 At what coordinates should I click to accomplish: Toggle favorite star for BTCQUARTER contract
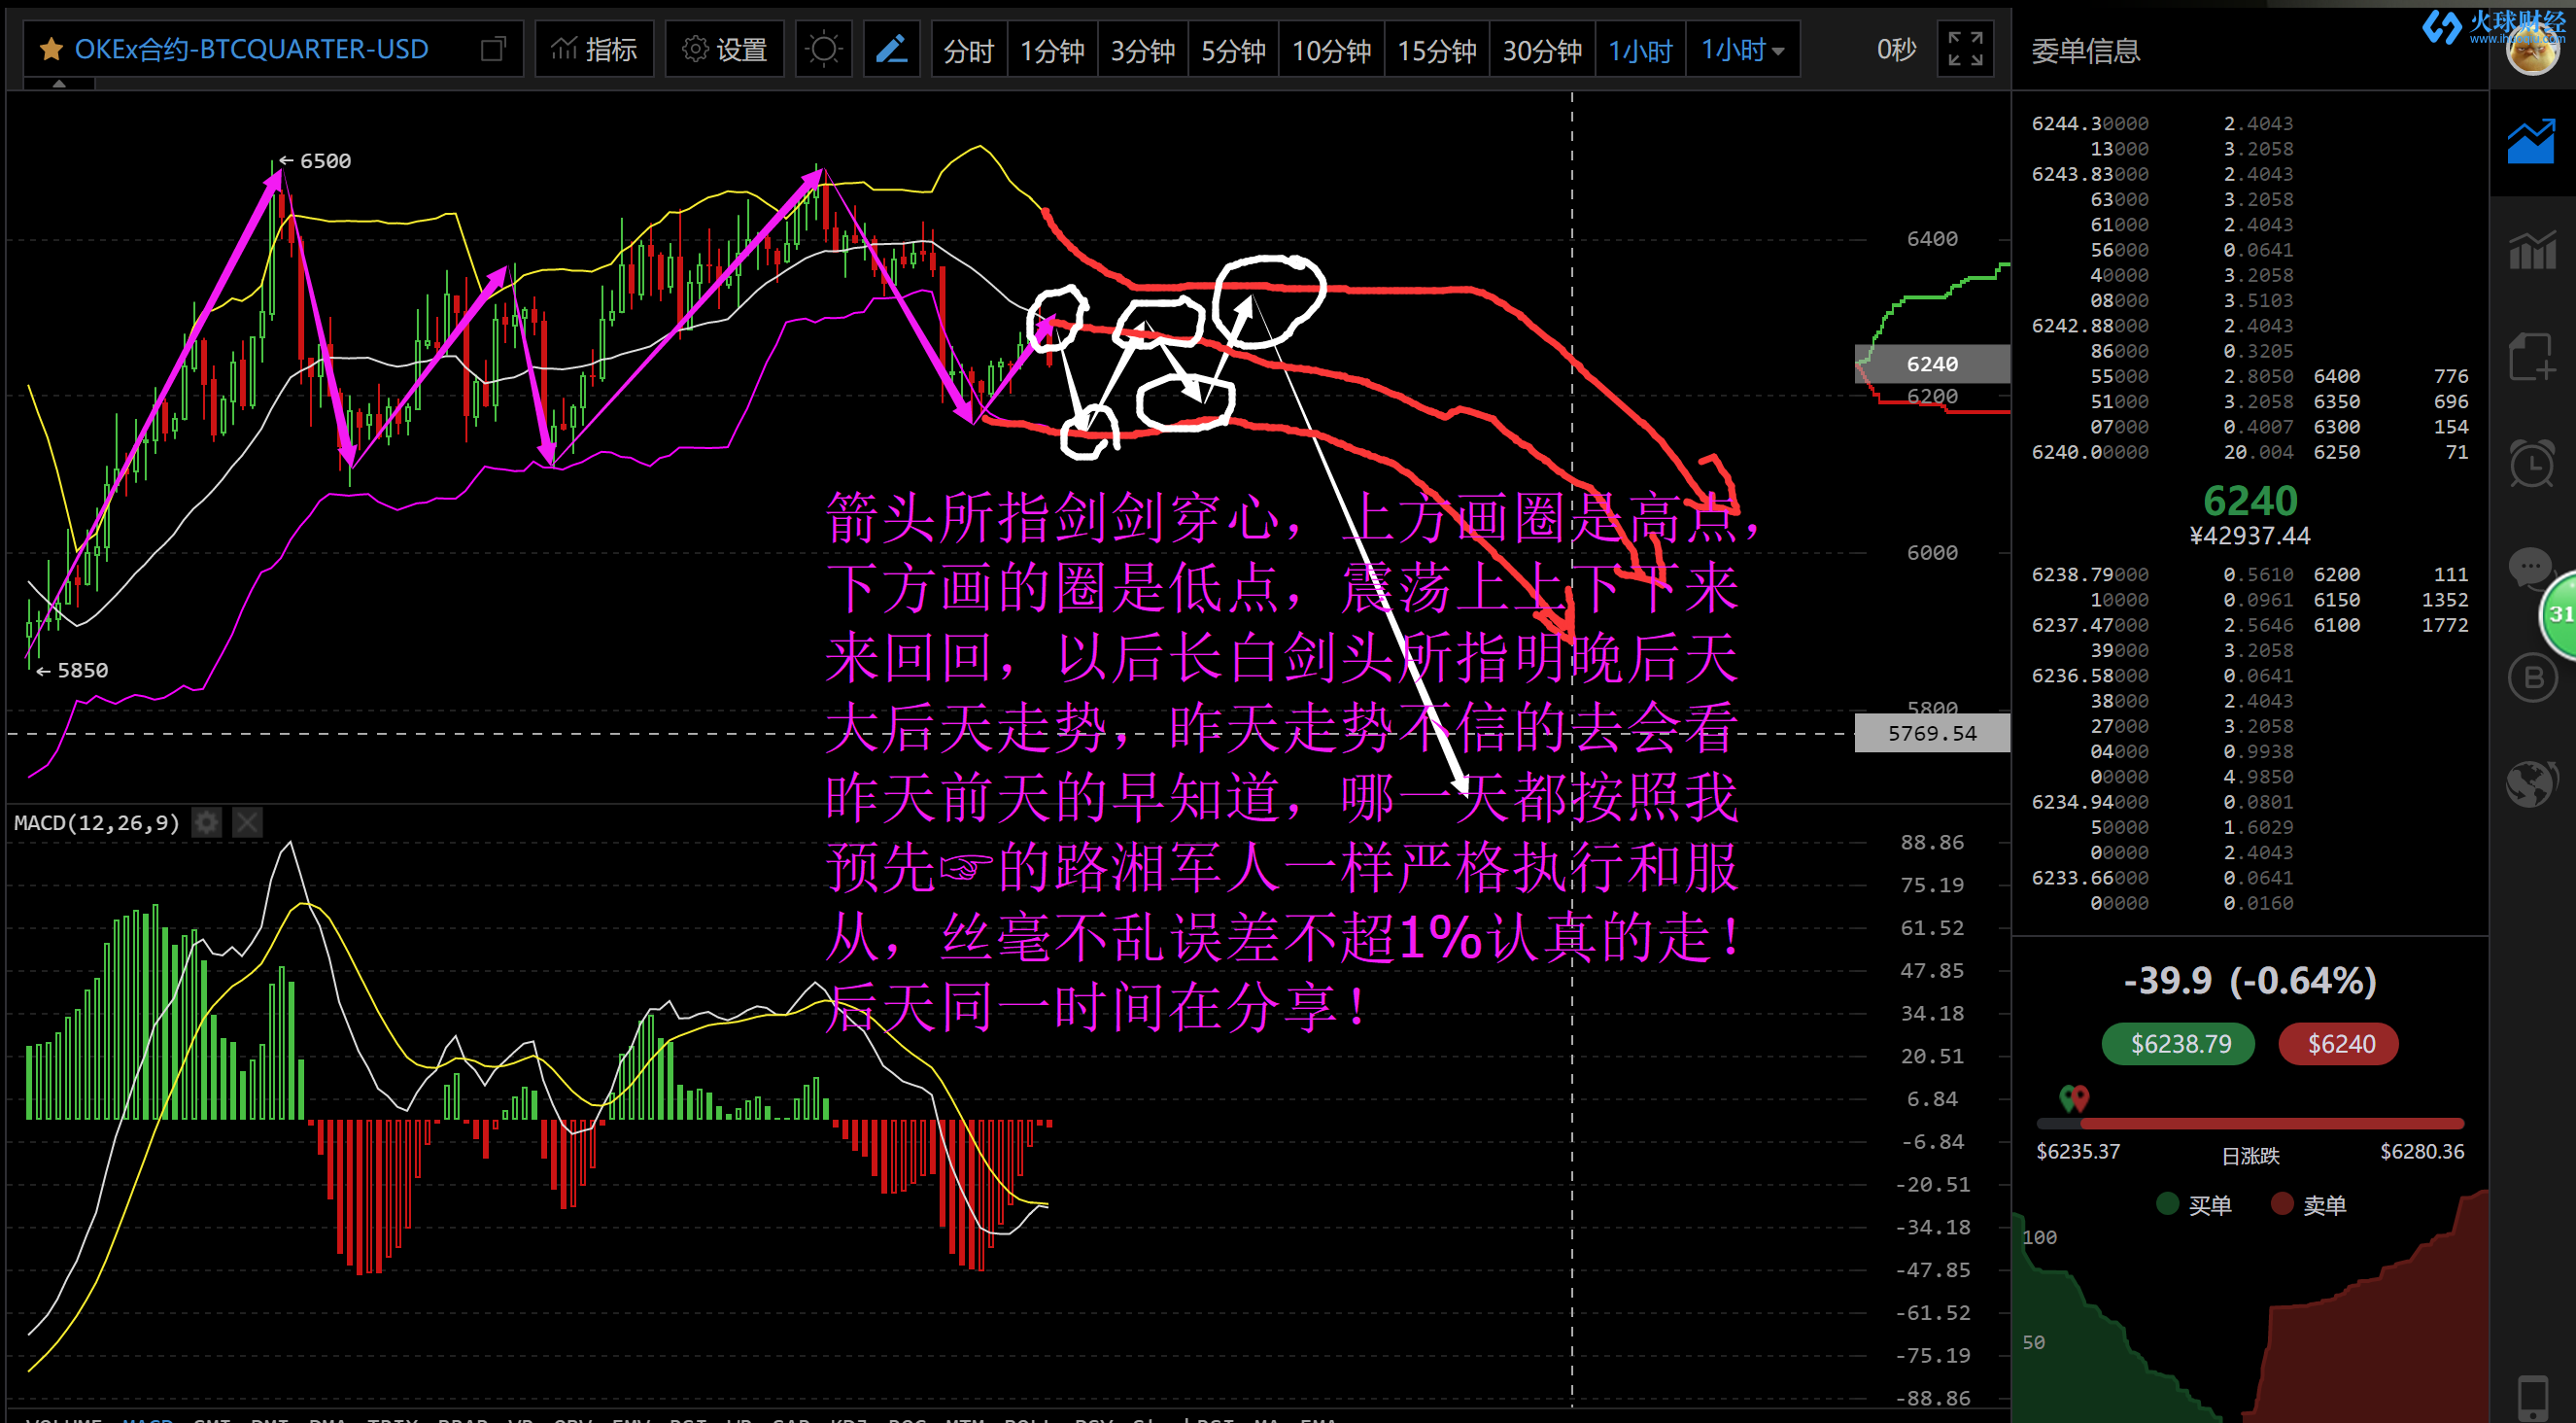(50, 49)
